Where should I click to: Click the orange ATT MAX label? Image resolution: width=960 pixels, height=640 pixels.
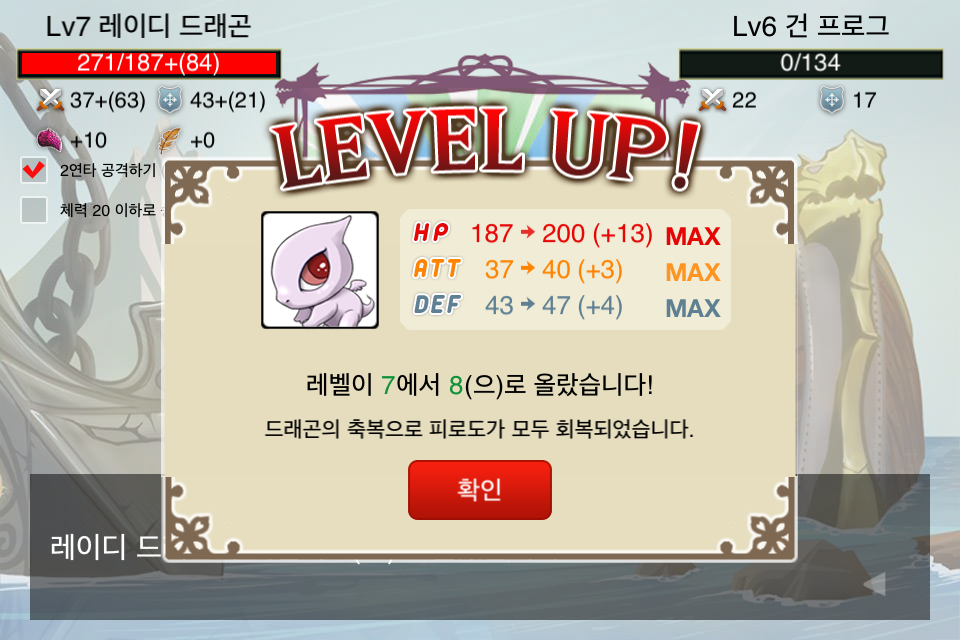[692, 273]
